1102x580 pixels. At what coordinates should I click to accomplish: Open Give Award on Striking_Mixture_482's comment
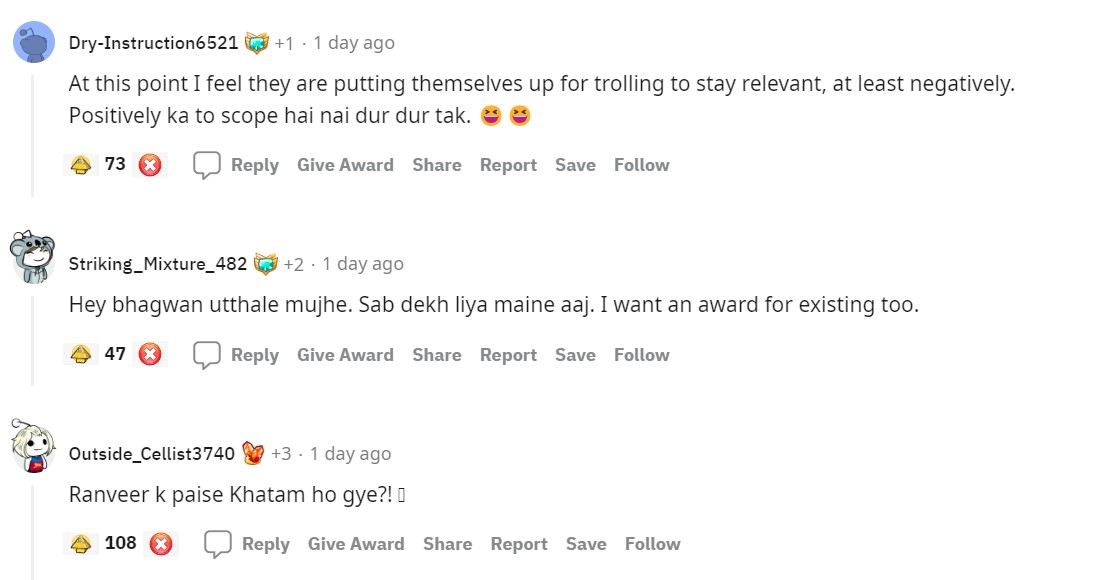pyautogui.click(x=345, y=354)
